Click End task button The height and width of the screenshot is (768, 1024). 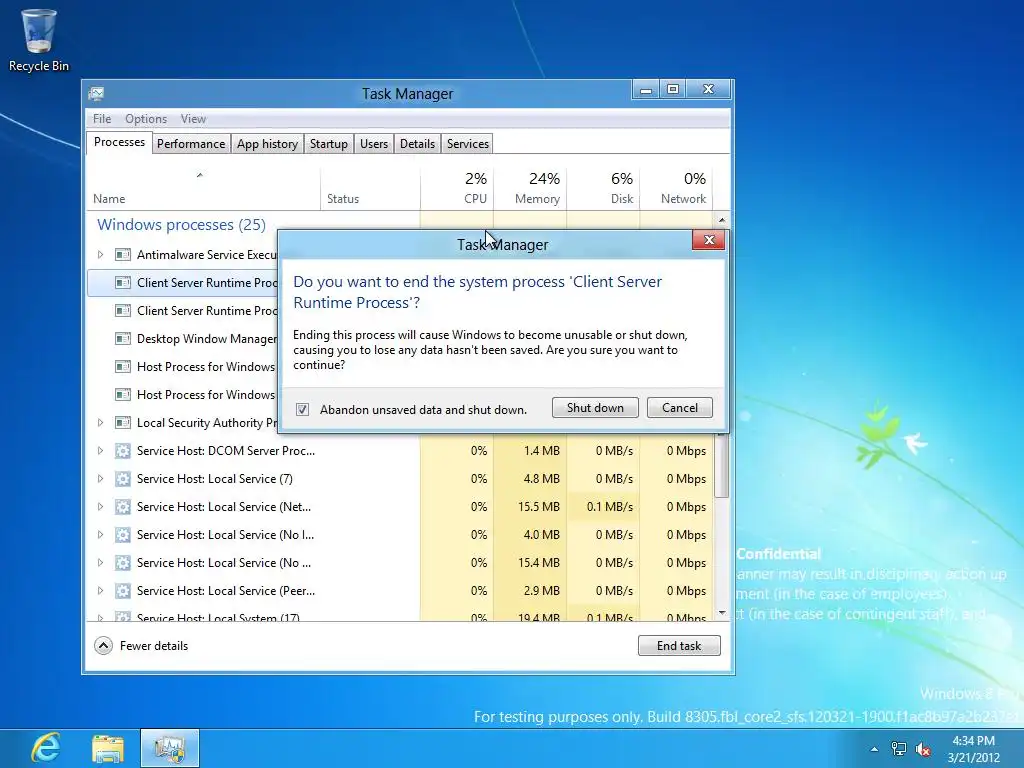[679, 646]
